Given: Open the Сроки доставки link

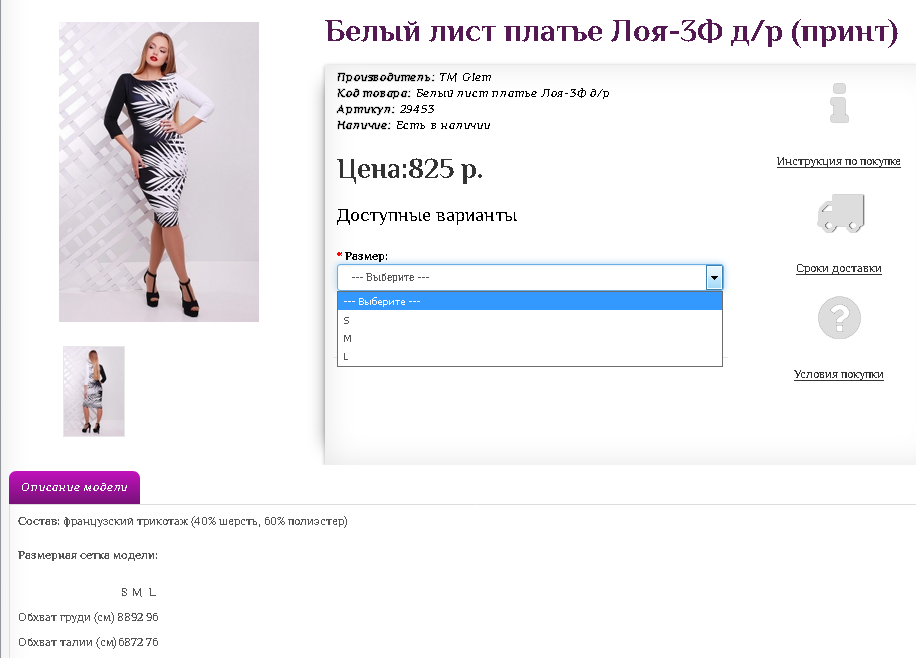Looking at the screenshot, I should coord(838,268).
